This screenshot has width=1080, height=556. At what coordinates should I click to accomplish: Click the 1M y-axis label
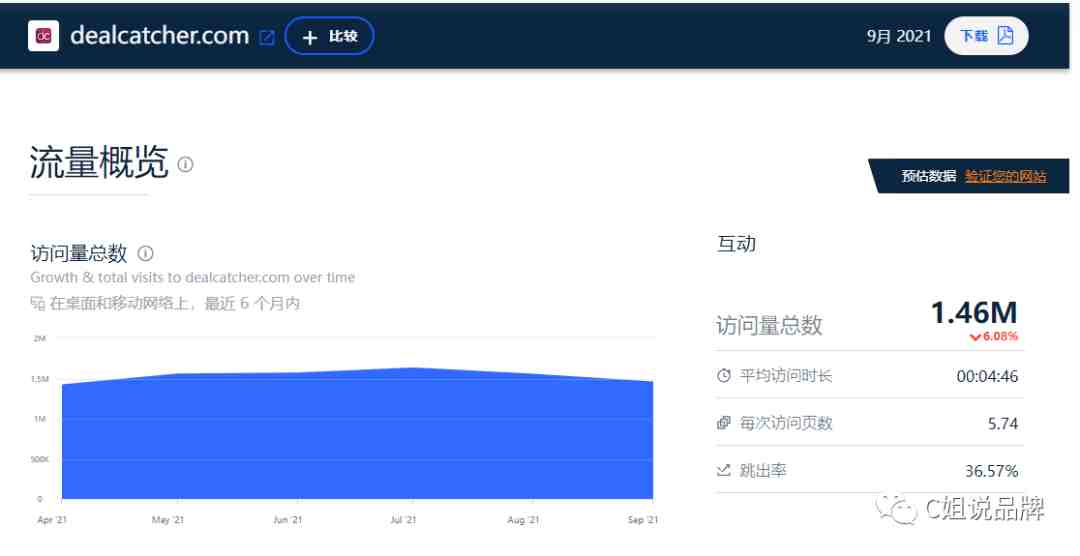tap(40, 419)
